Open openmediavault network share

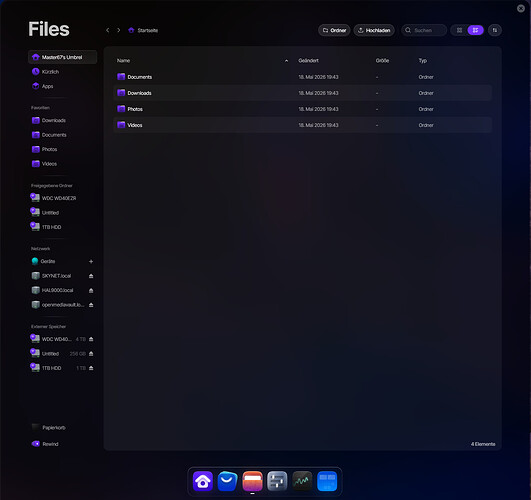tap(58, 305)
